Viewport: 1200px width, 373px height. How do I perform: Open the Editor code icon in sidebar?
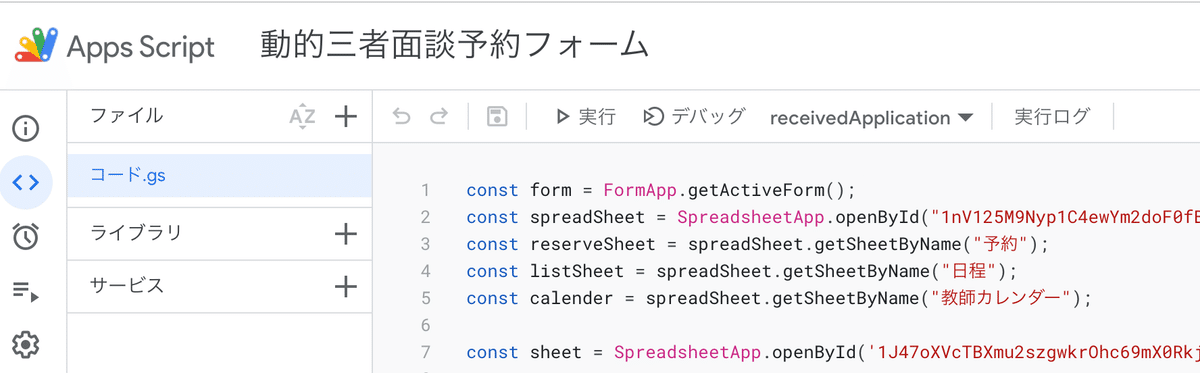pyautogui.click(x=25, y=182)
